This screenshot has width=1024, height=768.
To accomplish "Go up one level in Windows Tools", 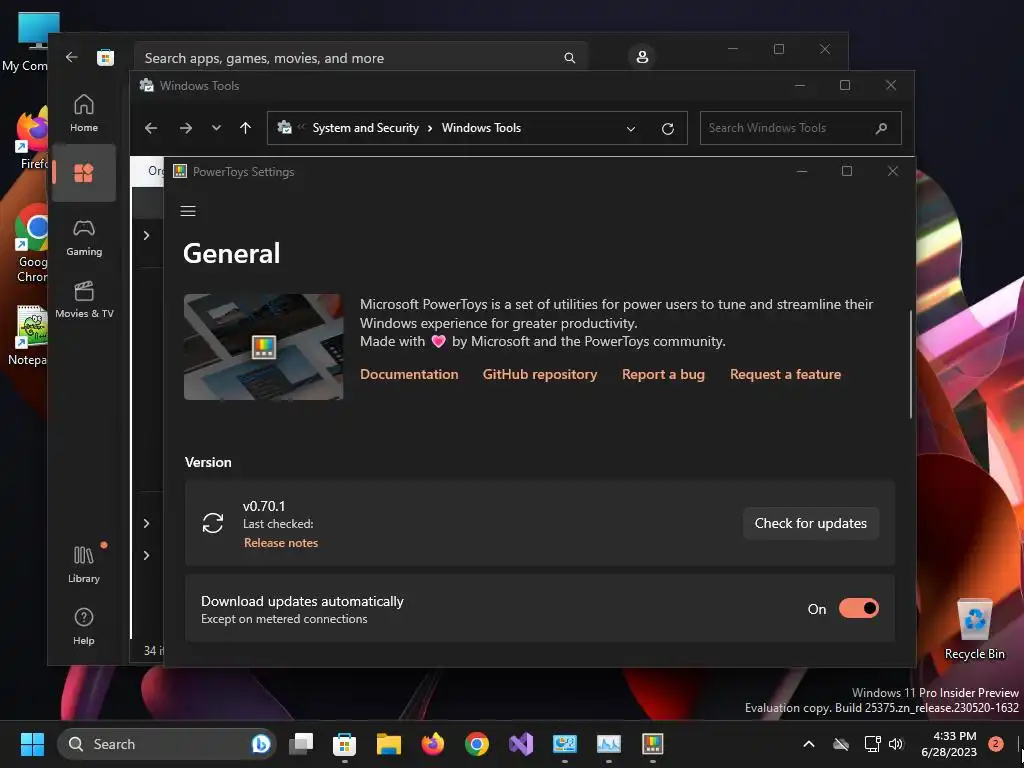I will 246,128.
